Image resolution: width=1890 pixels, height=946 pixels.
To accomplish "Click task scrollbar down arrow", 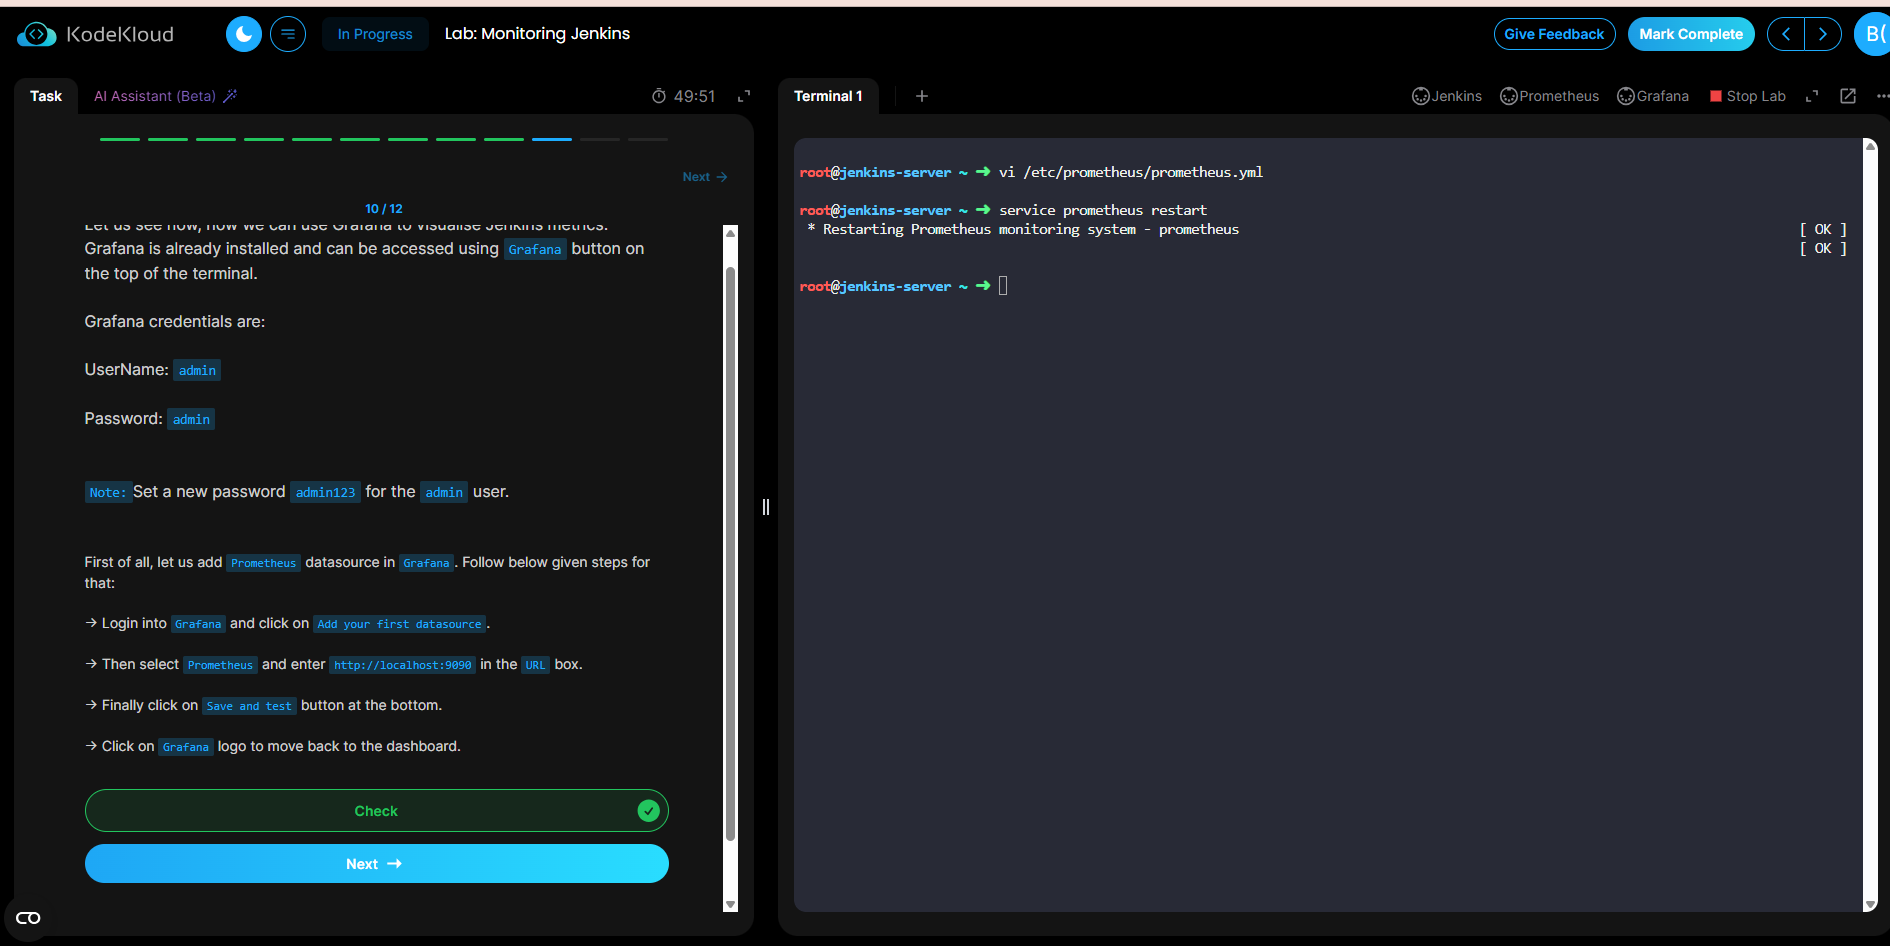I will point(730,904).
